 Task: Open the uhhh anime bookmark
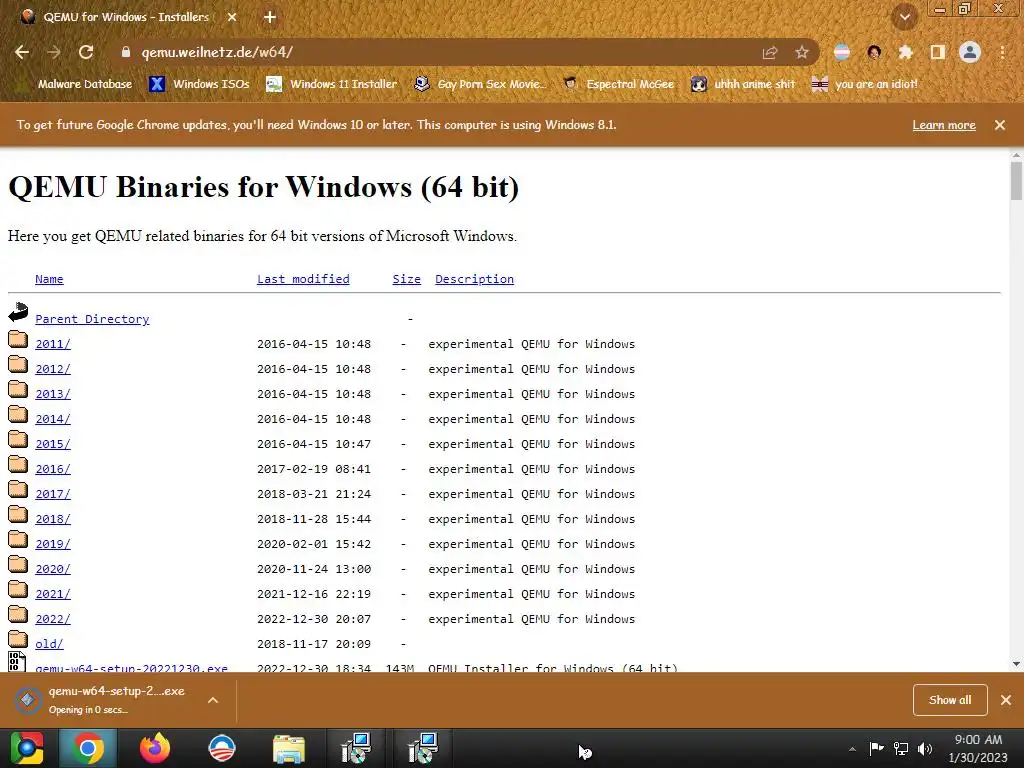[x=743, y=84]
